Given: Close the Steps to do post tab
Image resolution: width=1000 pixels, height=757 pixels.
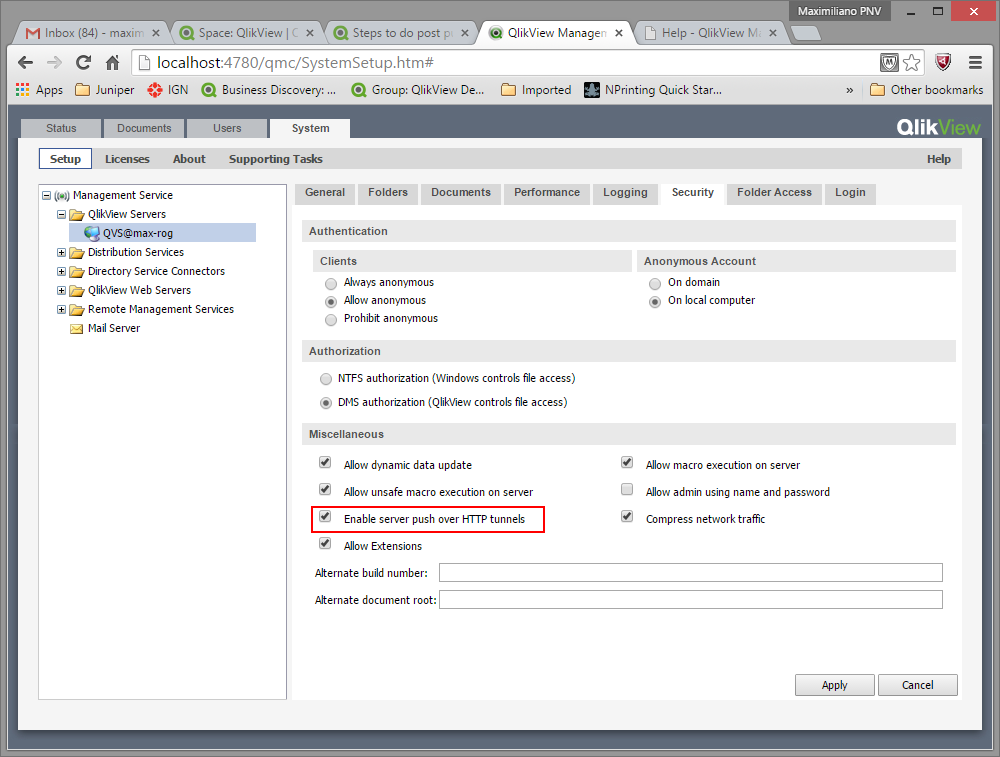Looking at the screenshot, I should coord(465,33).
